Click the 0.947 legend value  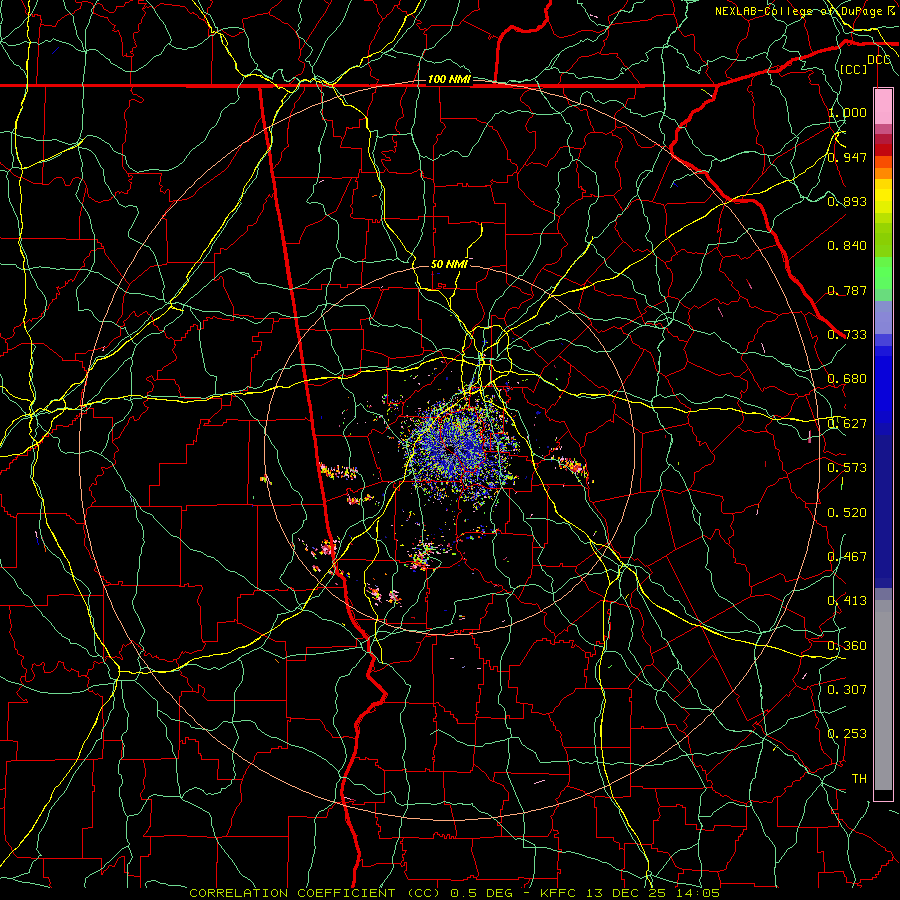[x=847, y=157]
